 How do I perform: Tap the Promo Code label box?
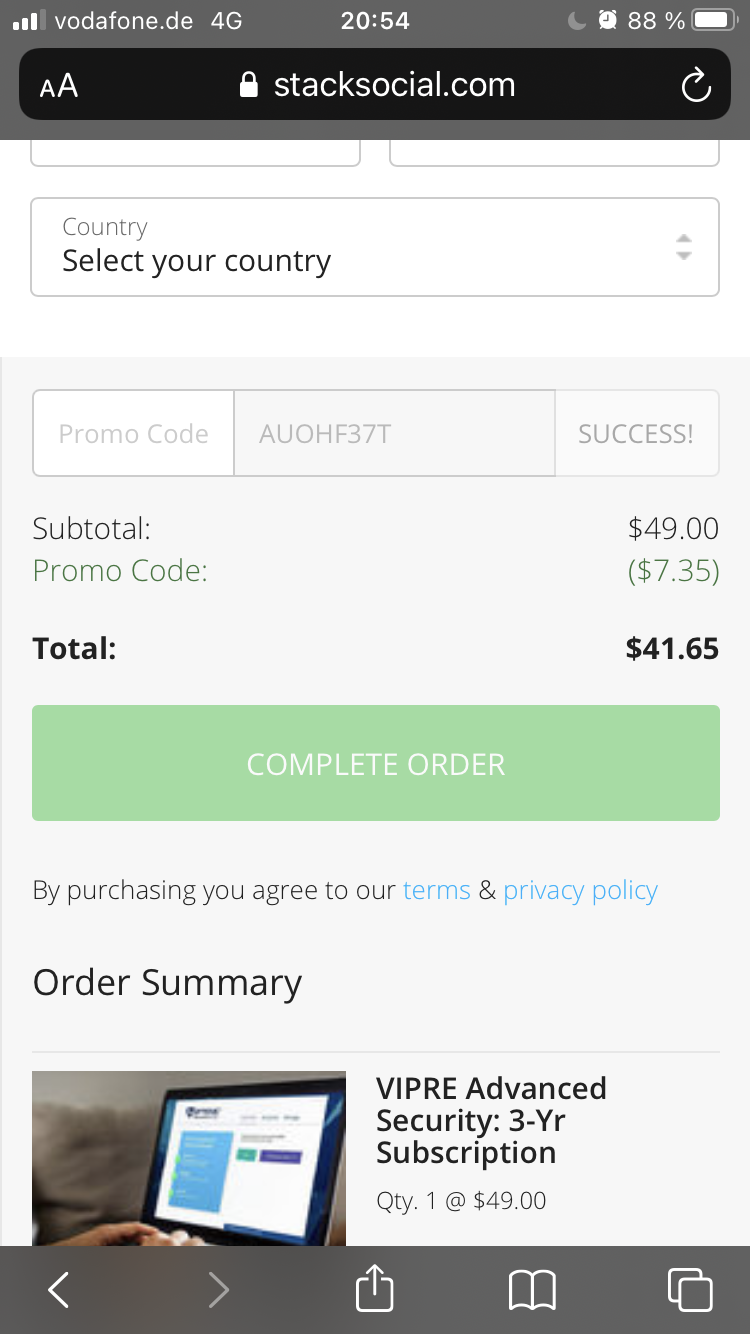pos(134,433)
